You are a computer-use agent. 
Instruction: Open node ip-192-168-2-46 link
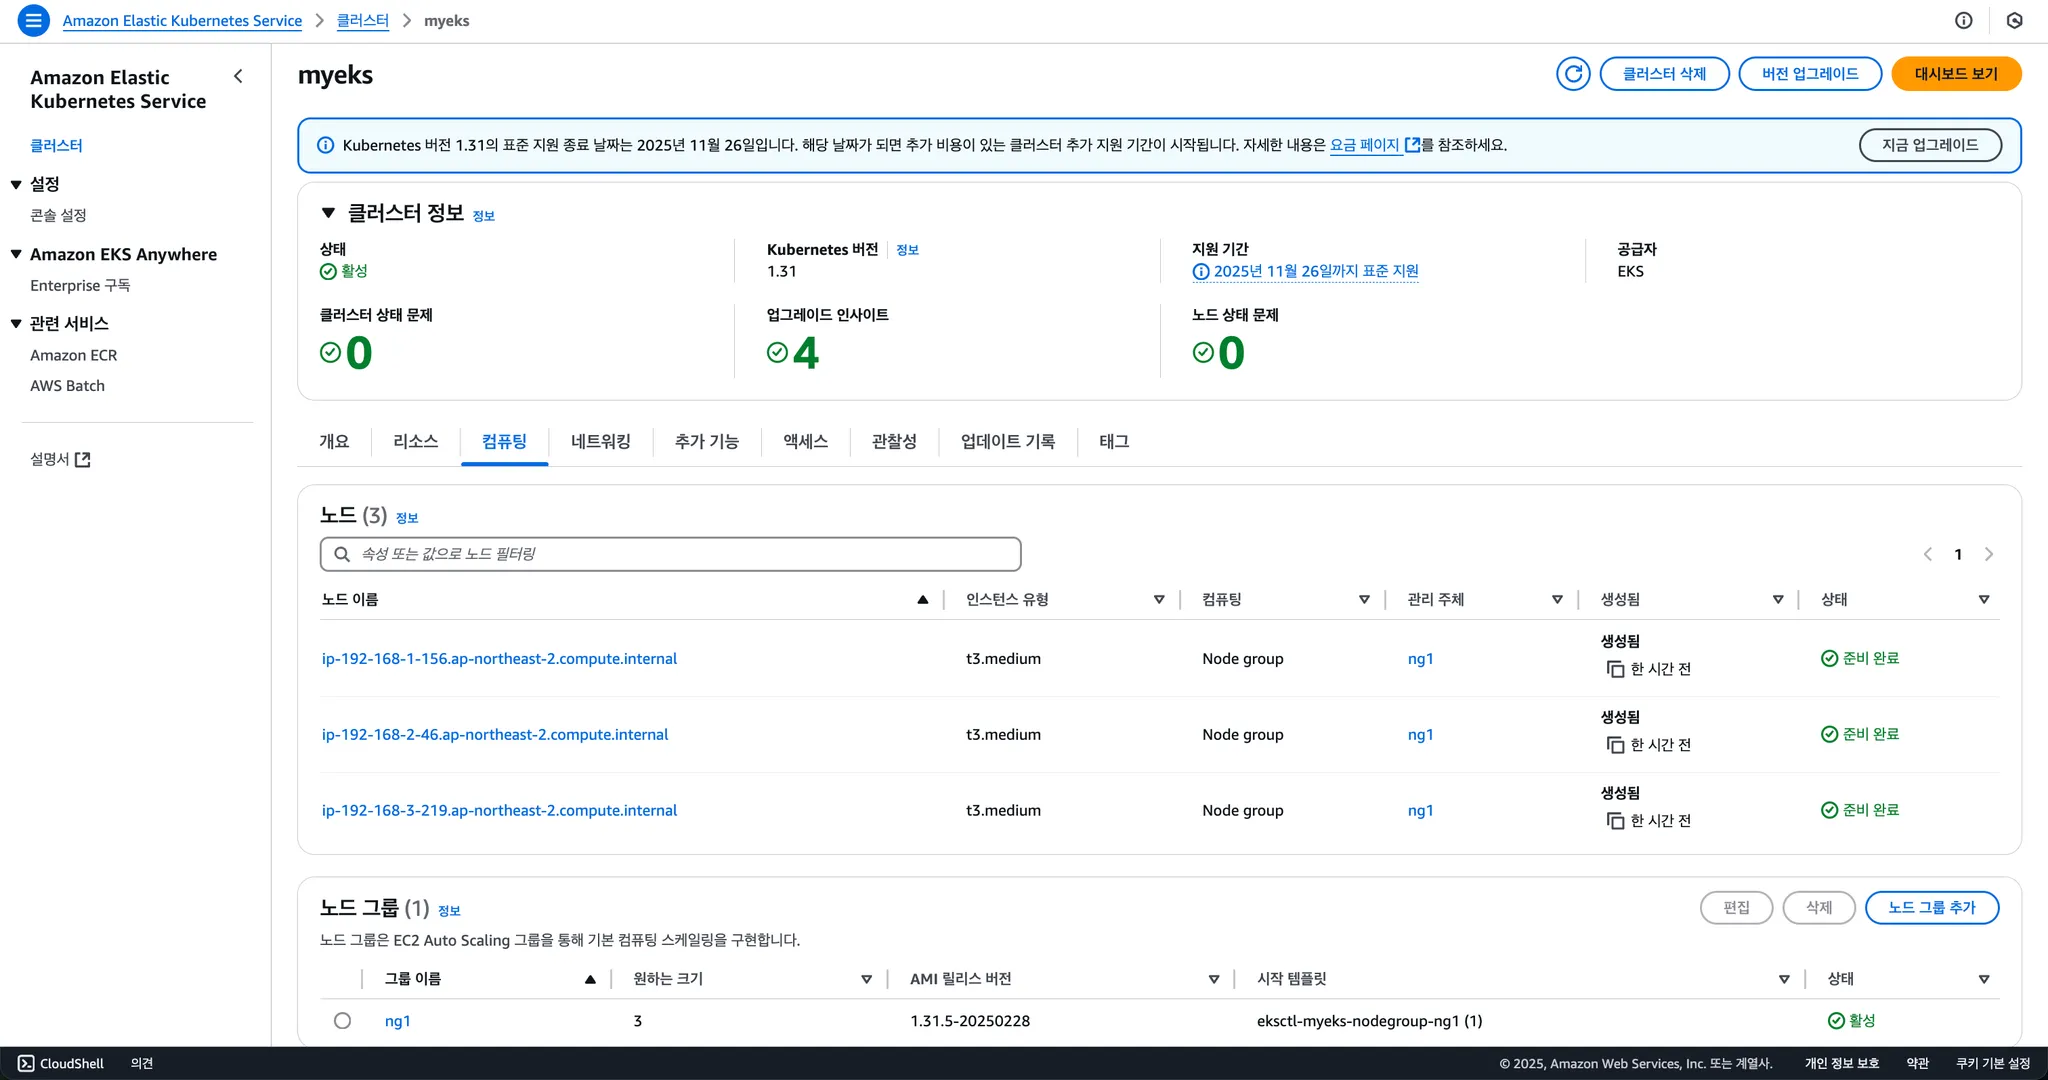point(494,734)
